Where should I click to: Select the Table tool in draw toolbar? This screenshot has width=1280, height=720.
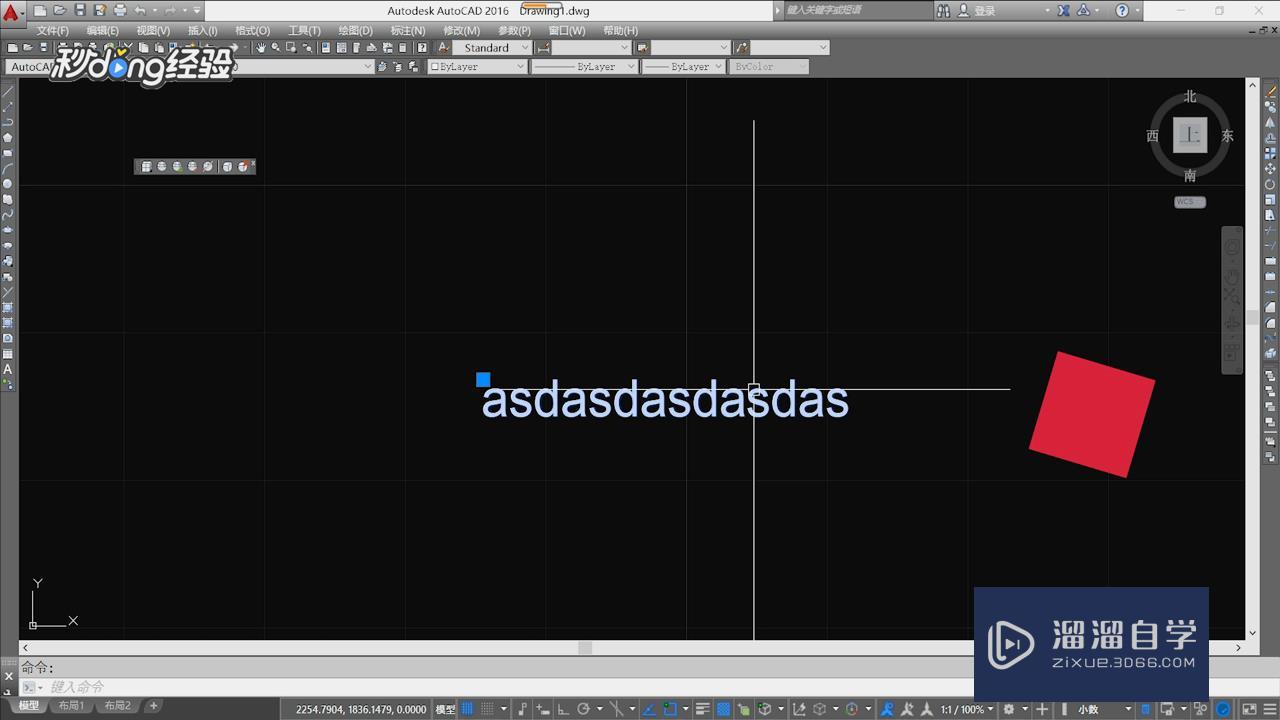click(x=8, y=354)
